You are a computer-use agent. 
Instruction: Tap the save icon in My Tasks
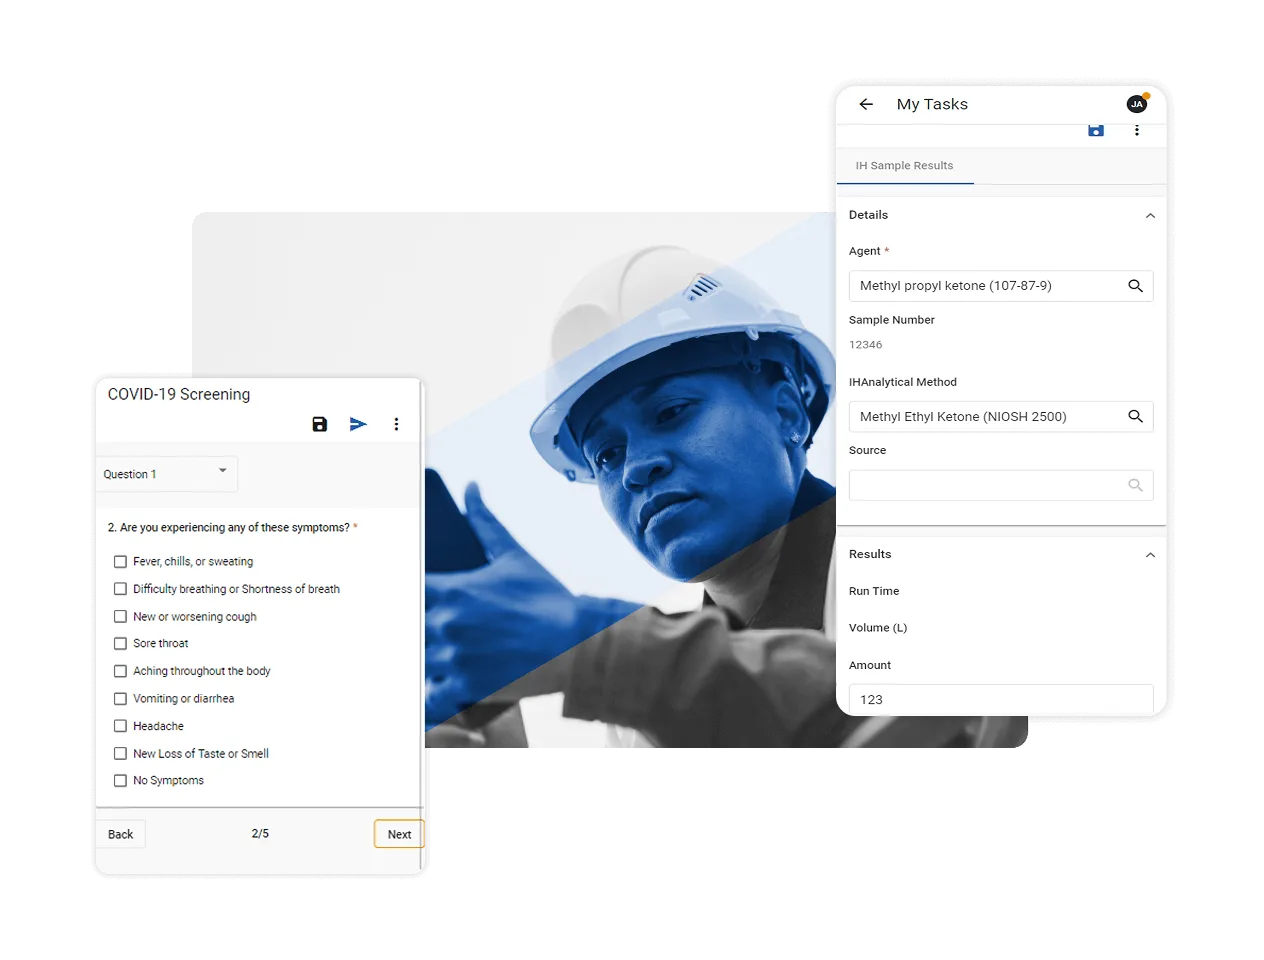pos(1096,130)
